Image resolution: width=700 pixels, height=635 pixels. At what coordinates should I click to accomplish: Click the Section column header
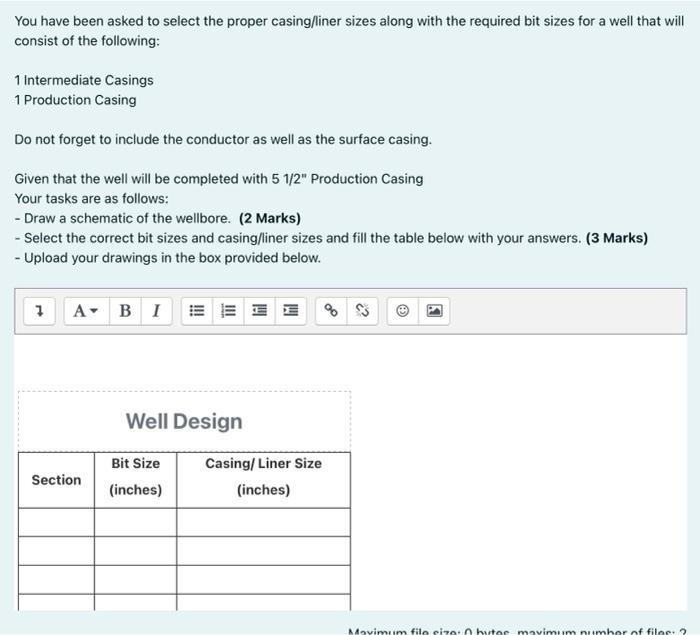tap(56, 480)
